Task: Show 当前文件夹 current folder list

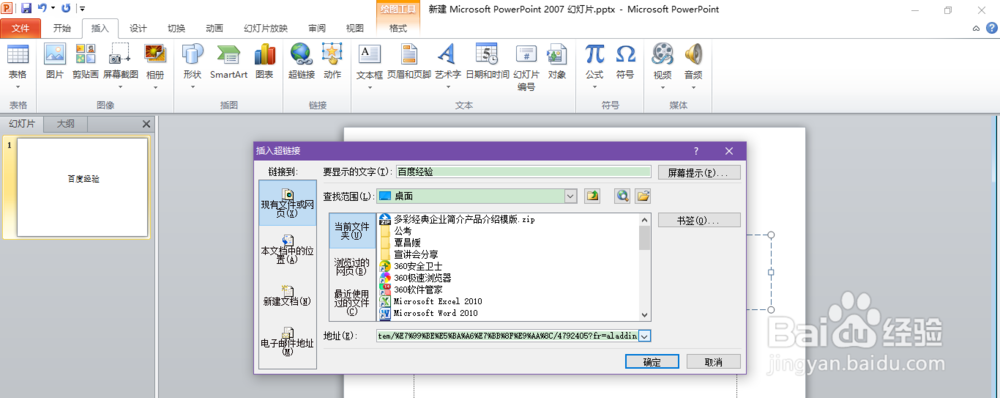Action: click(352, 231)
